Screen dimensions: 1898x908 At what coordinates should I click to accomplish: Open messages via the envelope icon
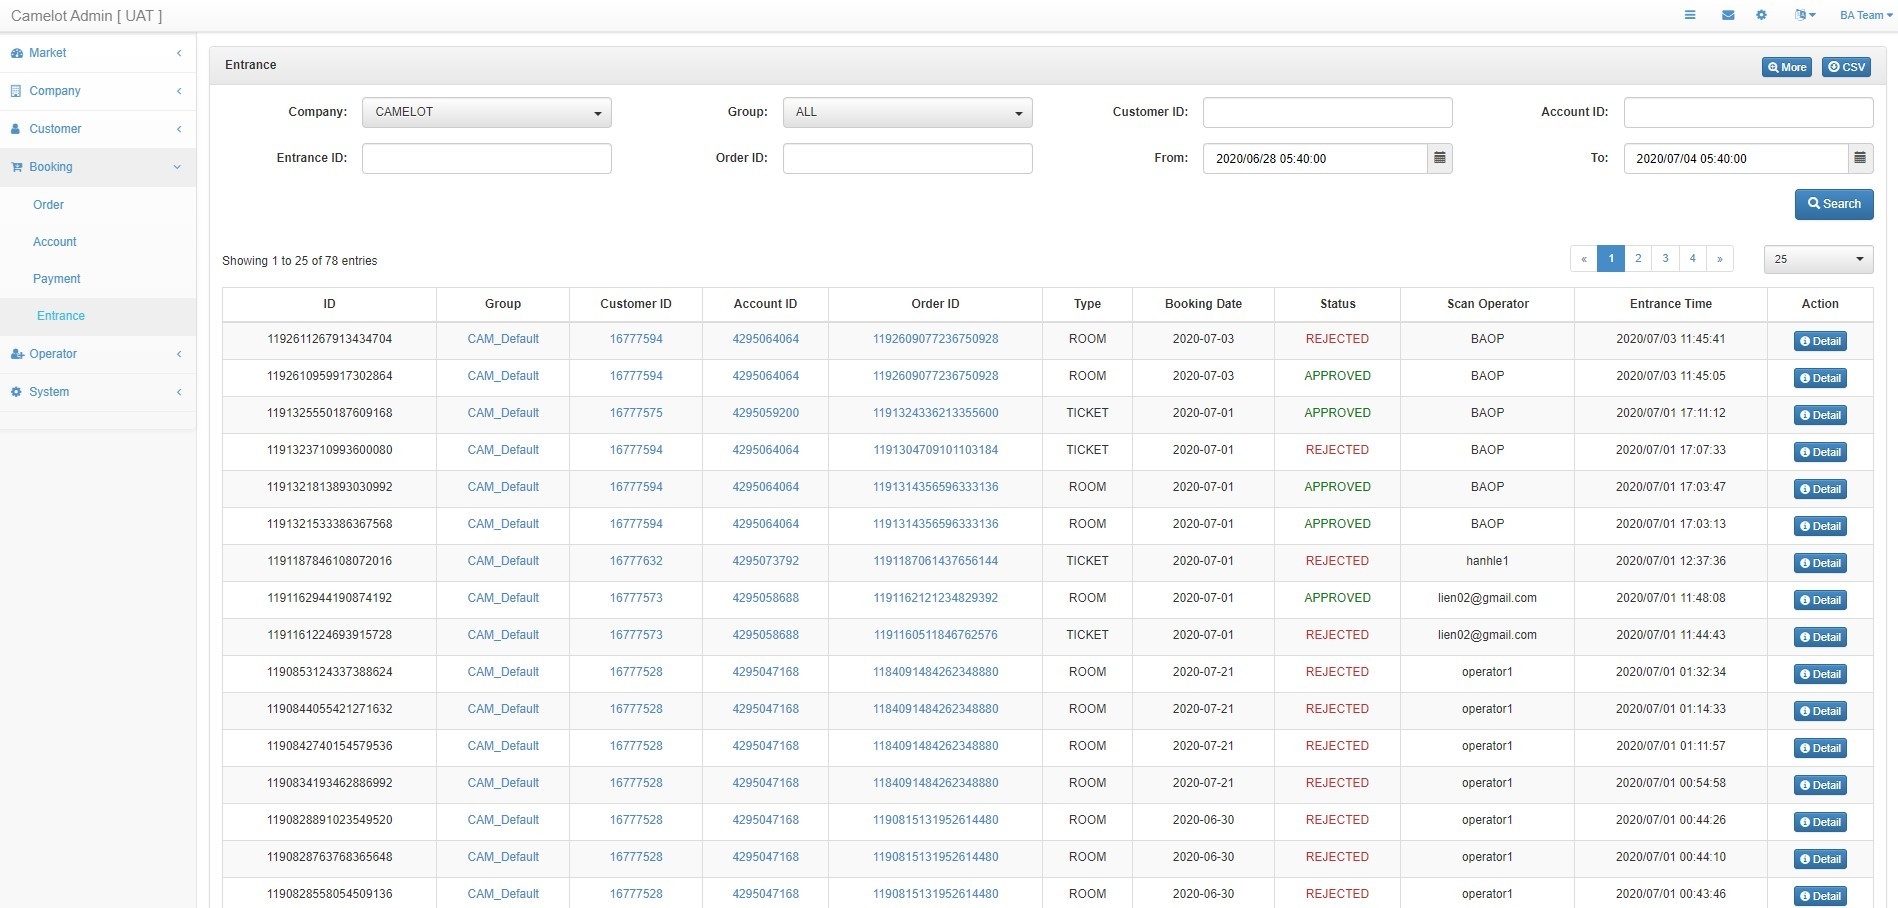(1728, 15)
